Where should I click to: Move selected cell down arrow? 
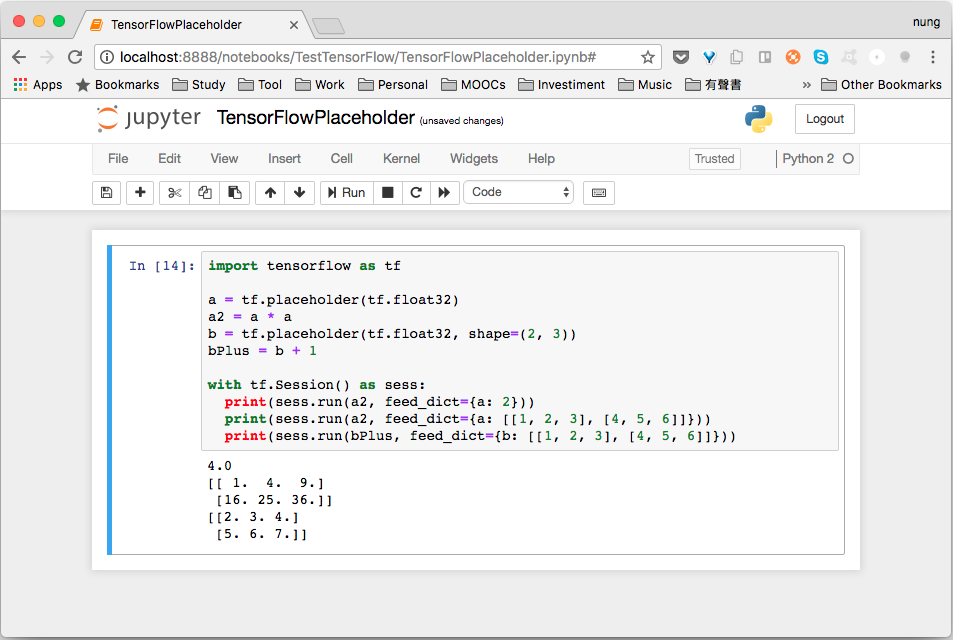tap(300, 193)
